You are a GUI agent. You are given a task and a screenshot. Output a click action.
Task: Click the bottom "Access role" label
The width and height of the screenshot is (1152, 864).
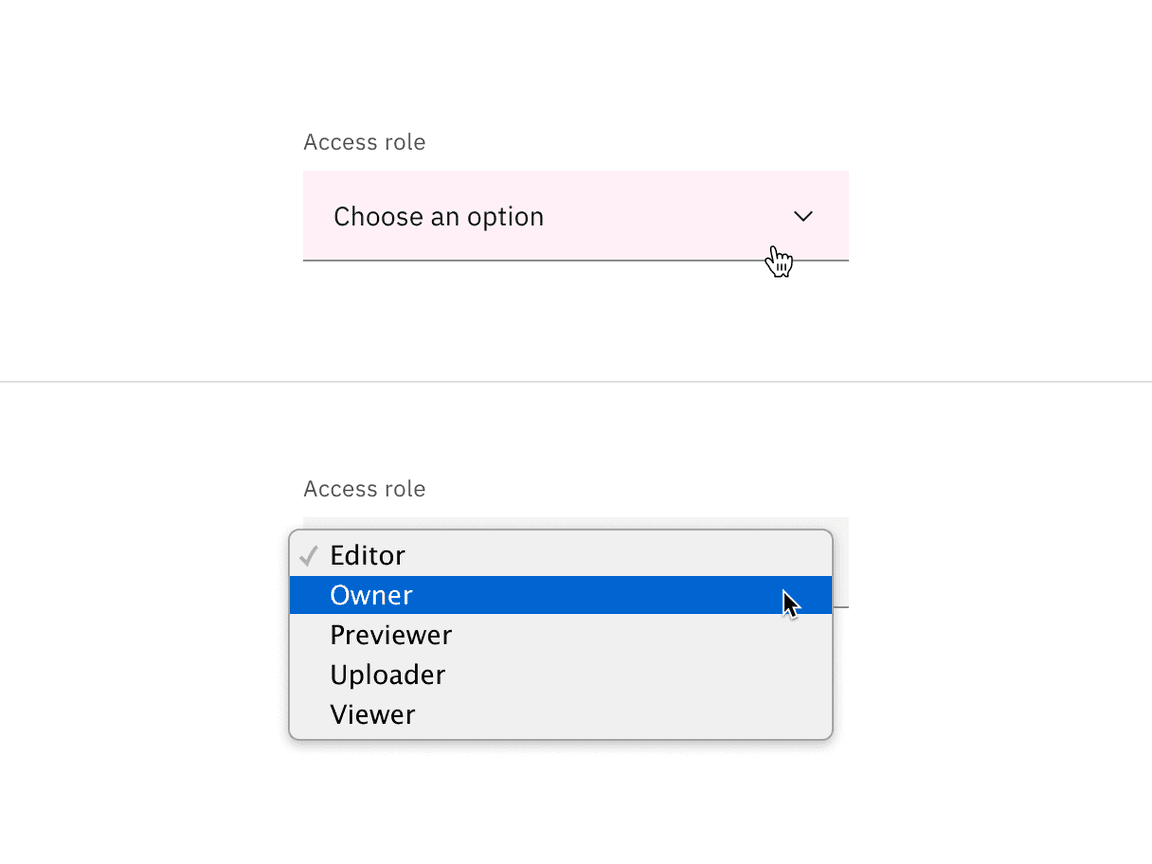pos(364,489)
